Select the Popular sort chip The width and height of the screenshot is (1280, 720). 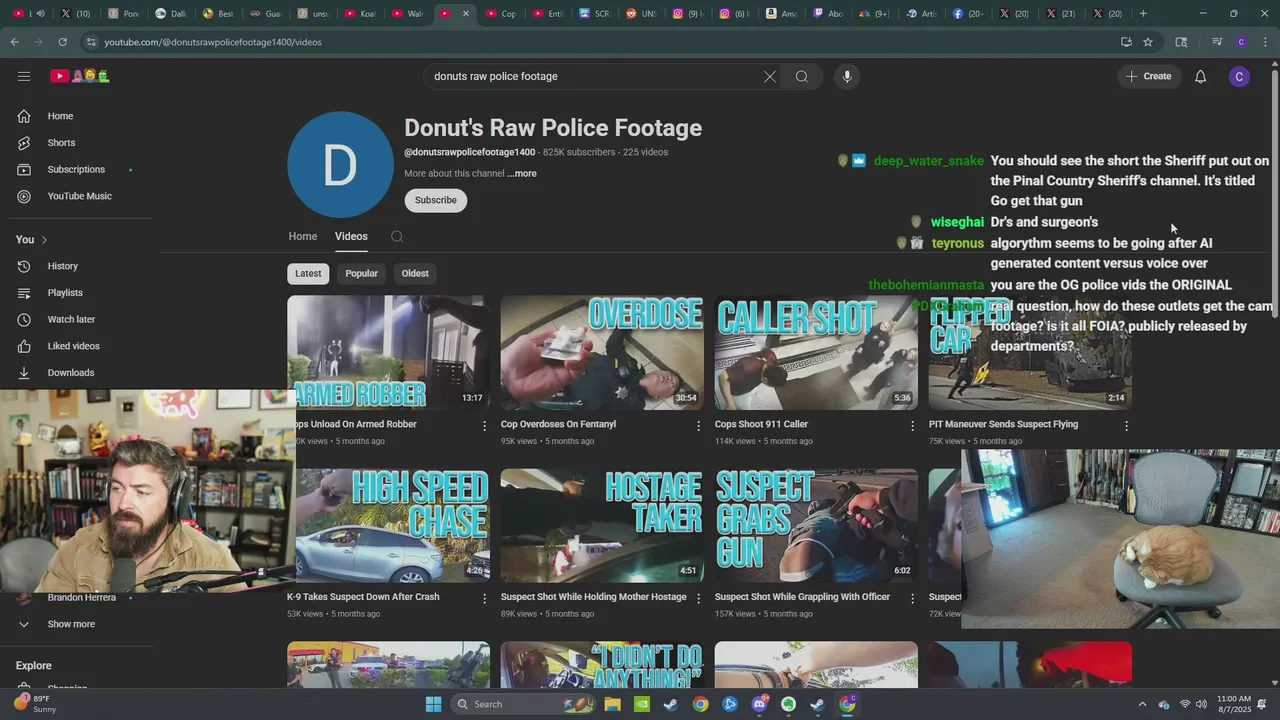click(361, 274)
